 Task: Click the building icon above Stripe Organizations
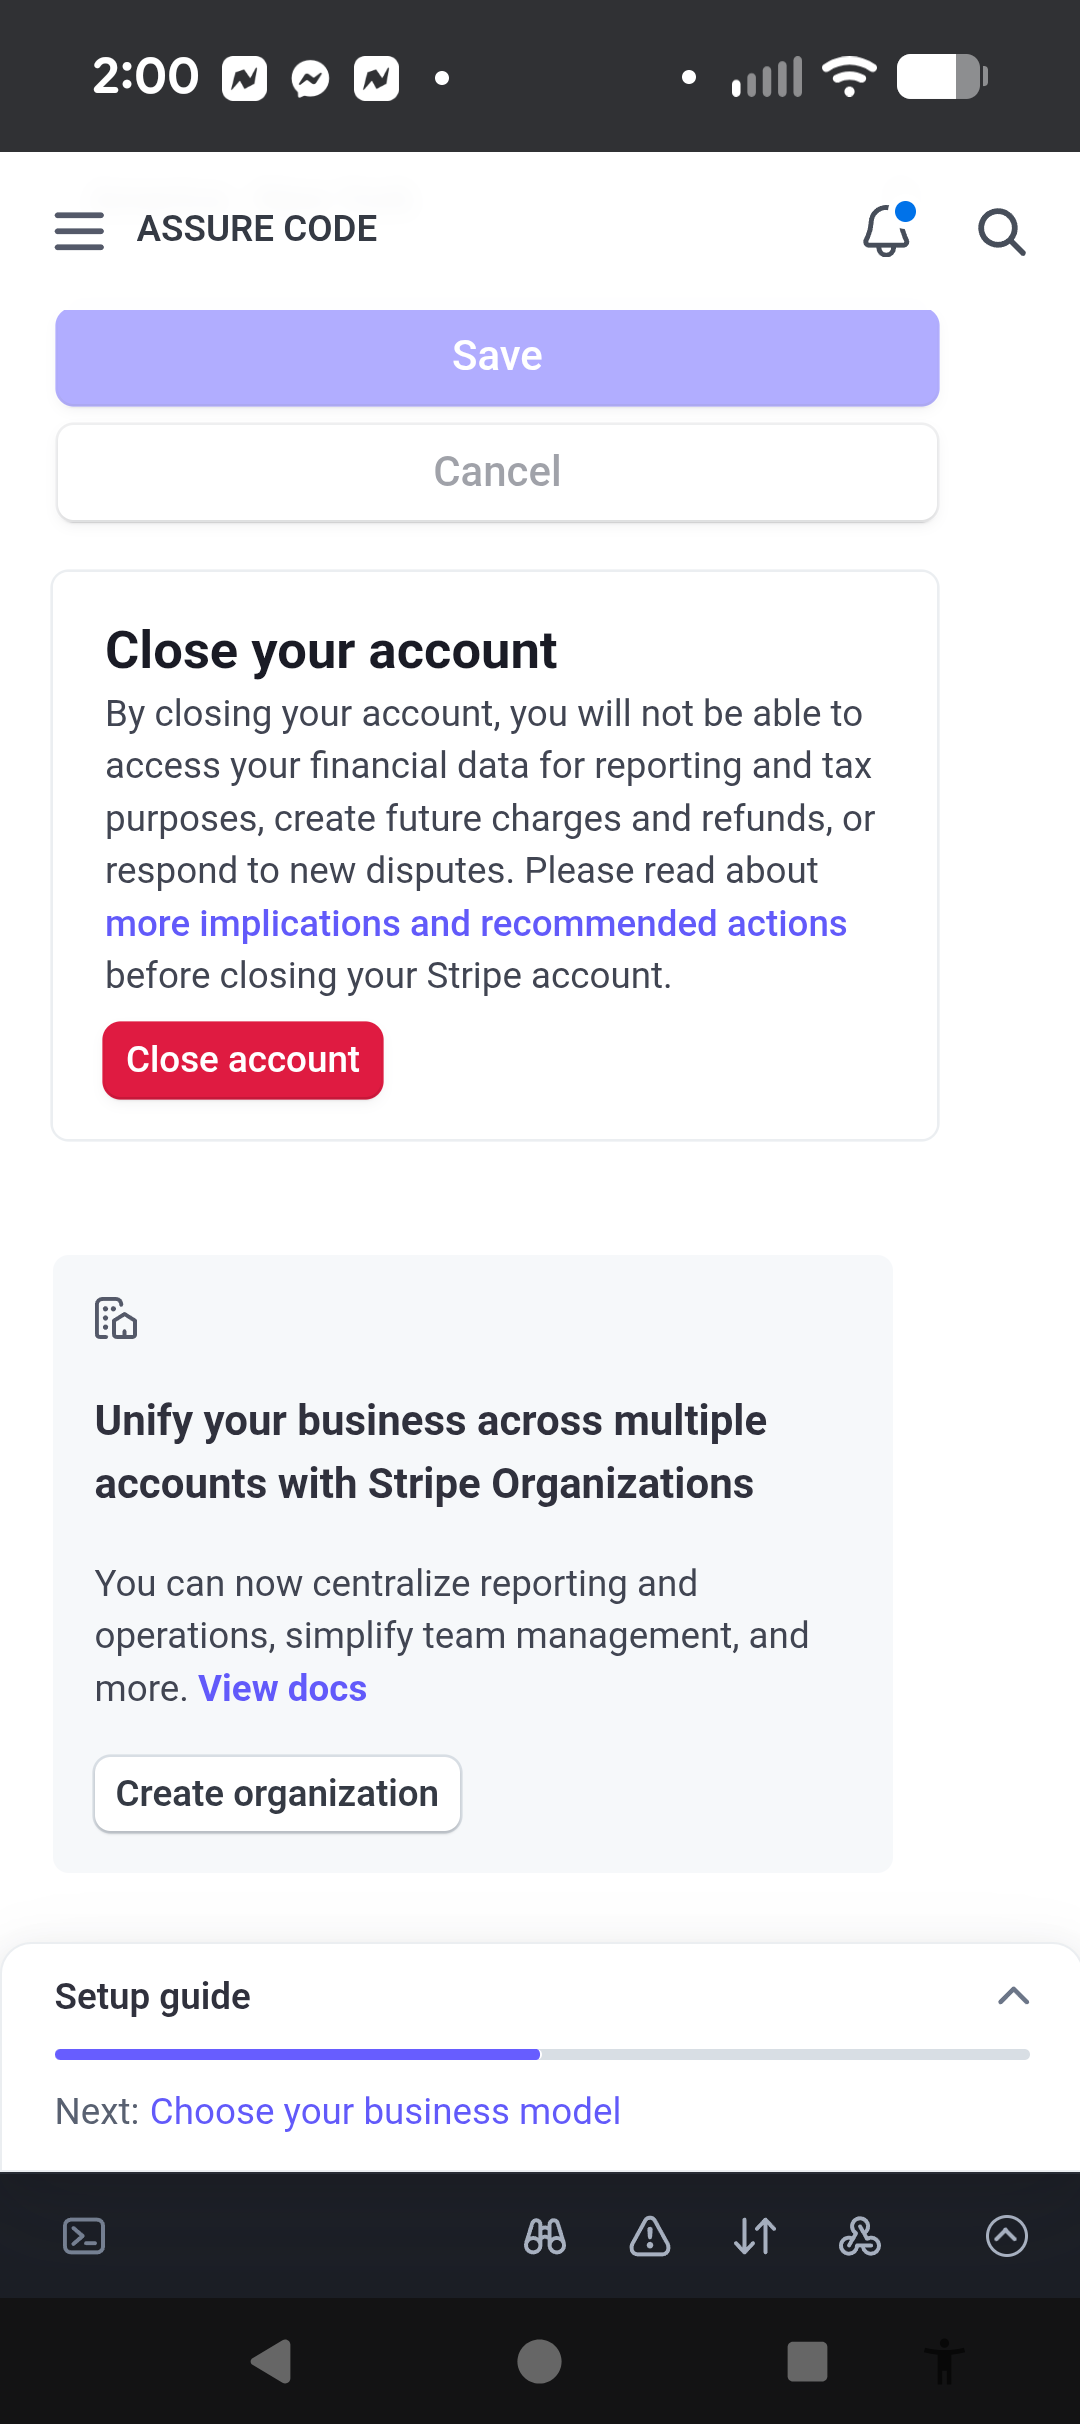tap(116, 1318)
